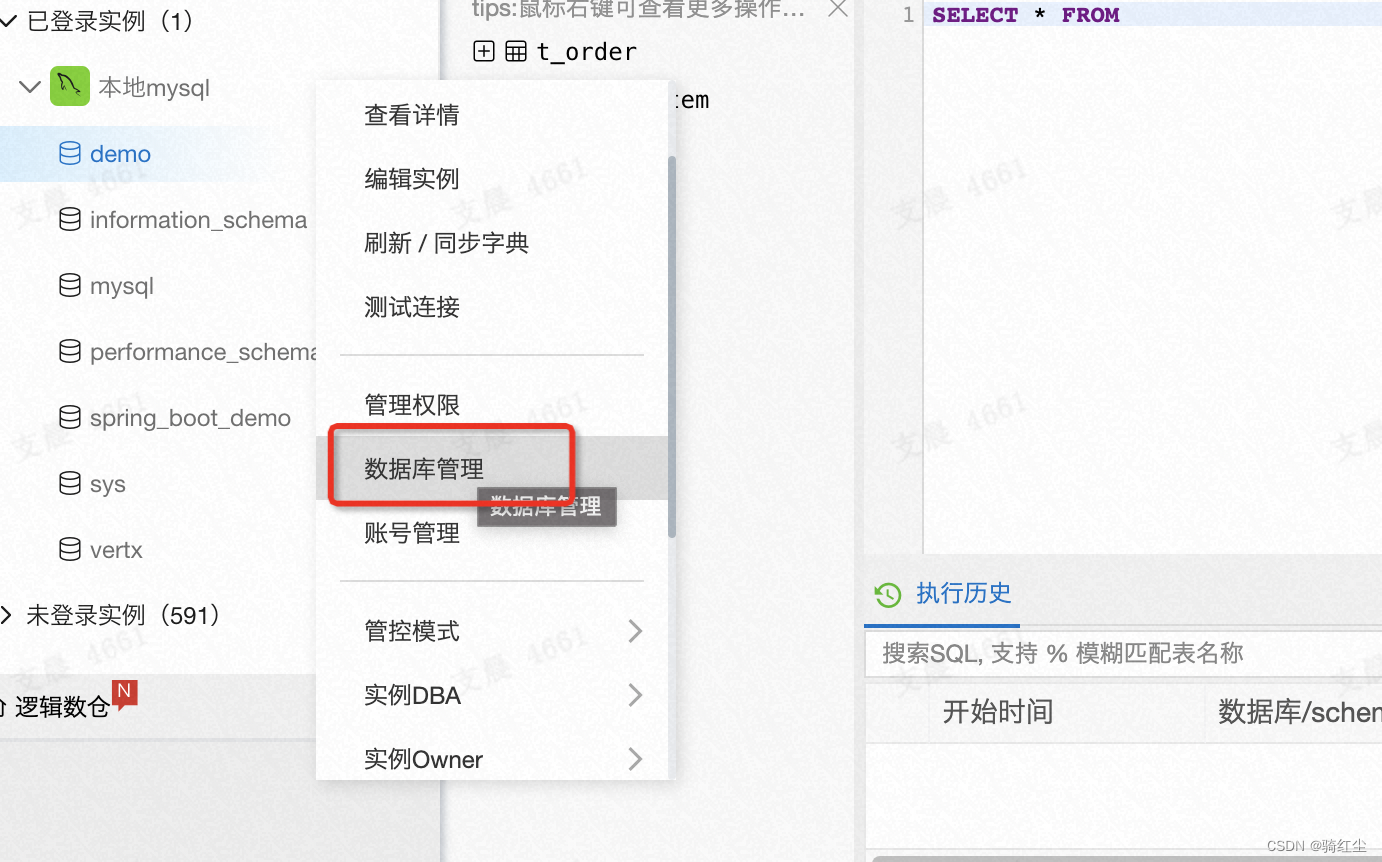
Task: Open 管理权限 from the context menu
Action: click(x=412, y=405)
